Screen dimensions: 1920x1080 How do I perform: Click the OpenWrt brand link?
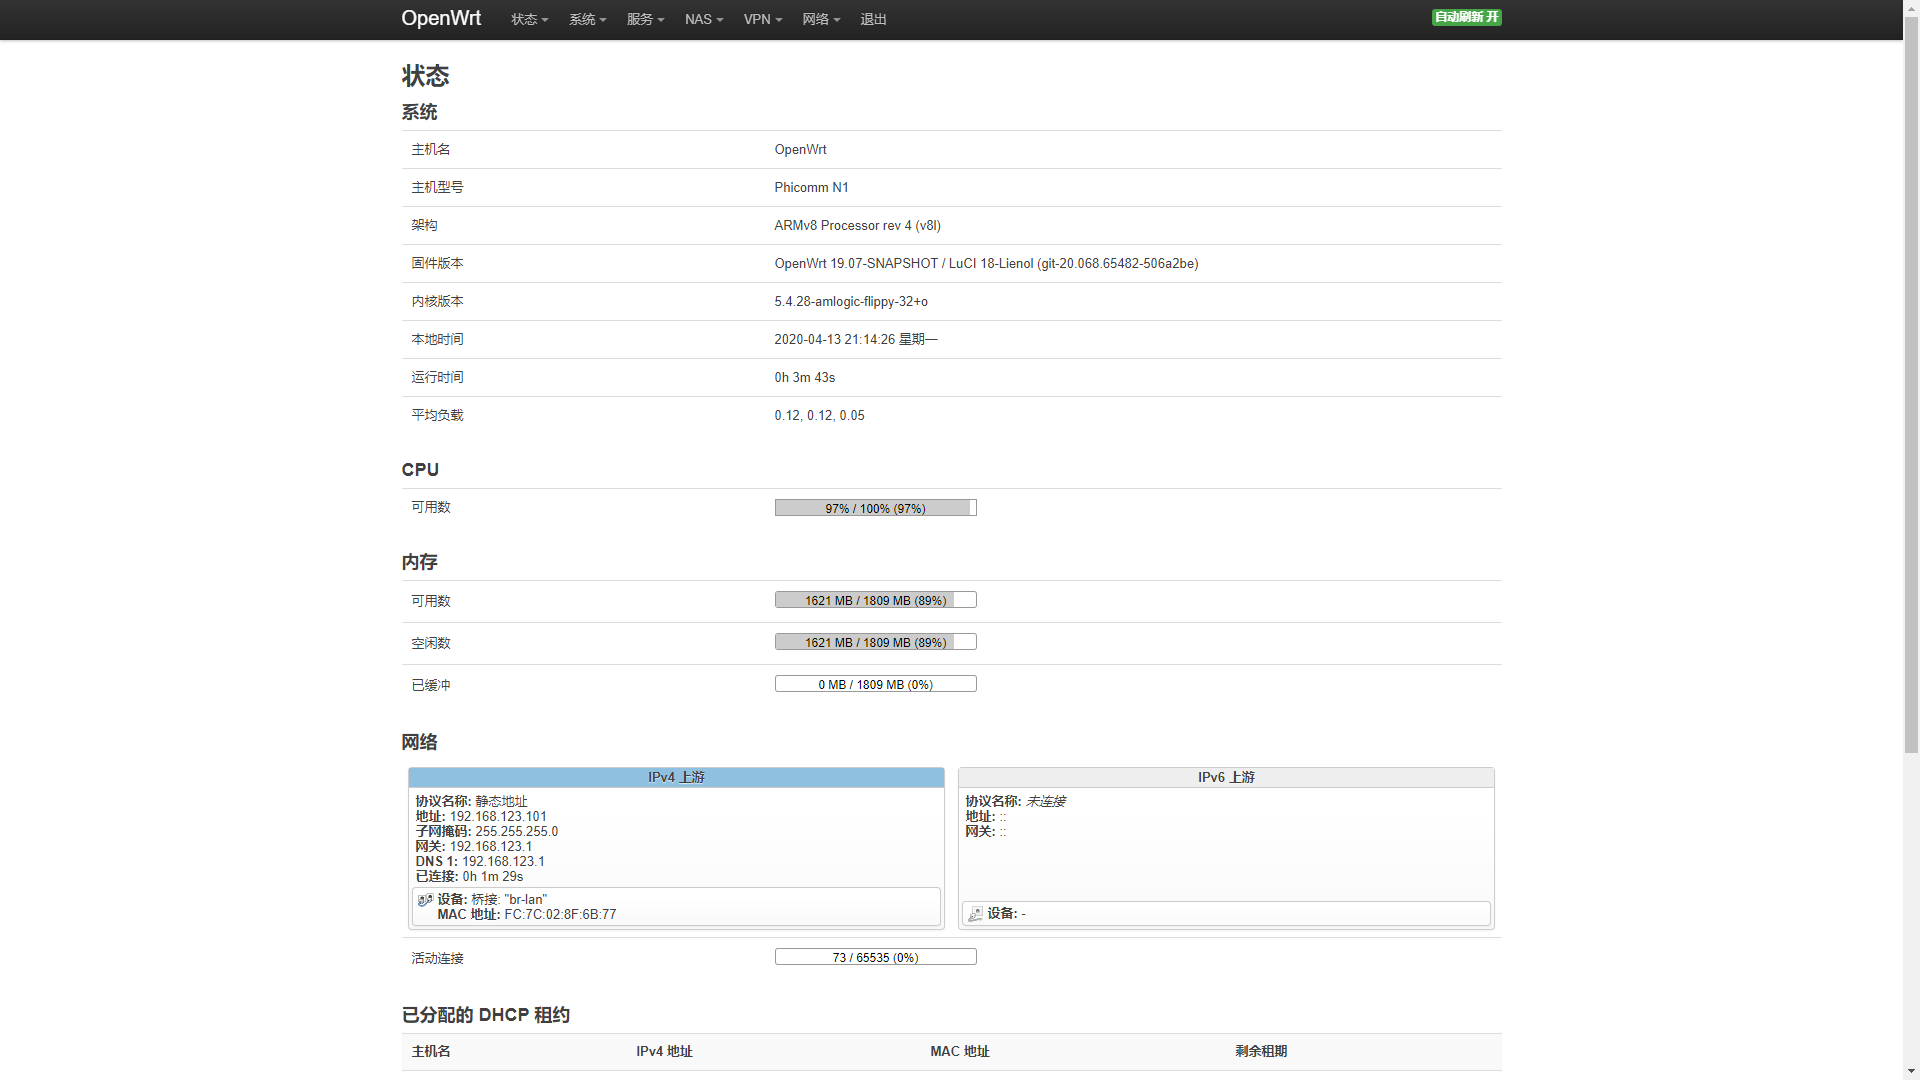(x=441, y=18)
